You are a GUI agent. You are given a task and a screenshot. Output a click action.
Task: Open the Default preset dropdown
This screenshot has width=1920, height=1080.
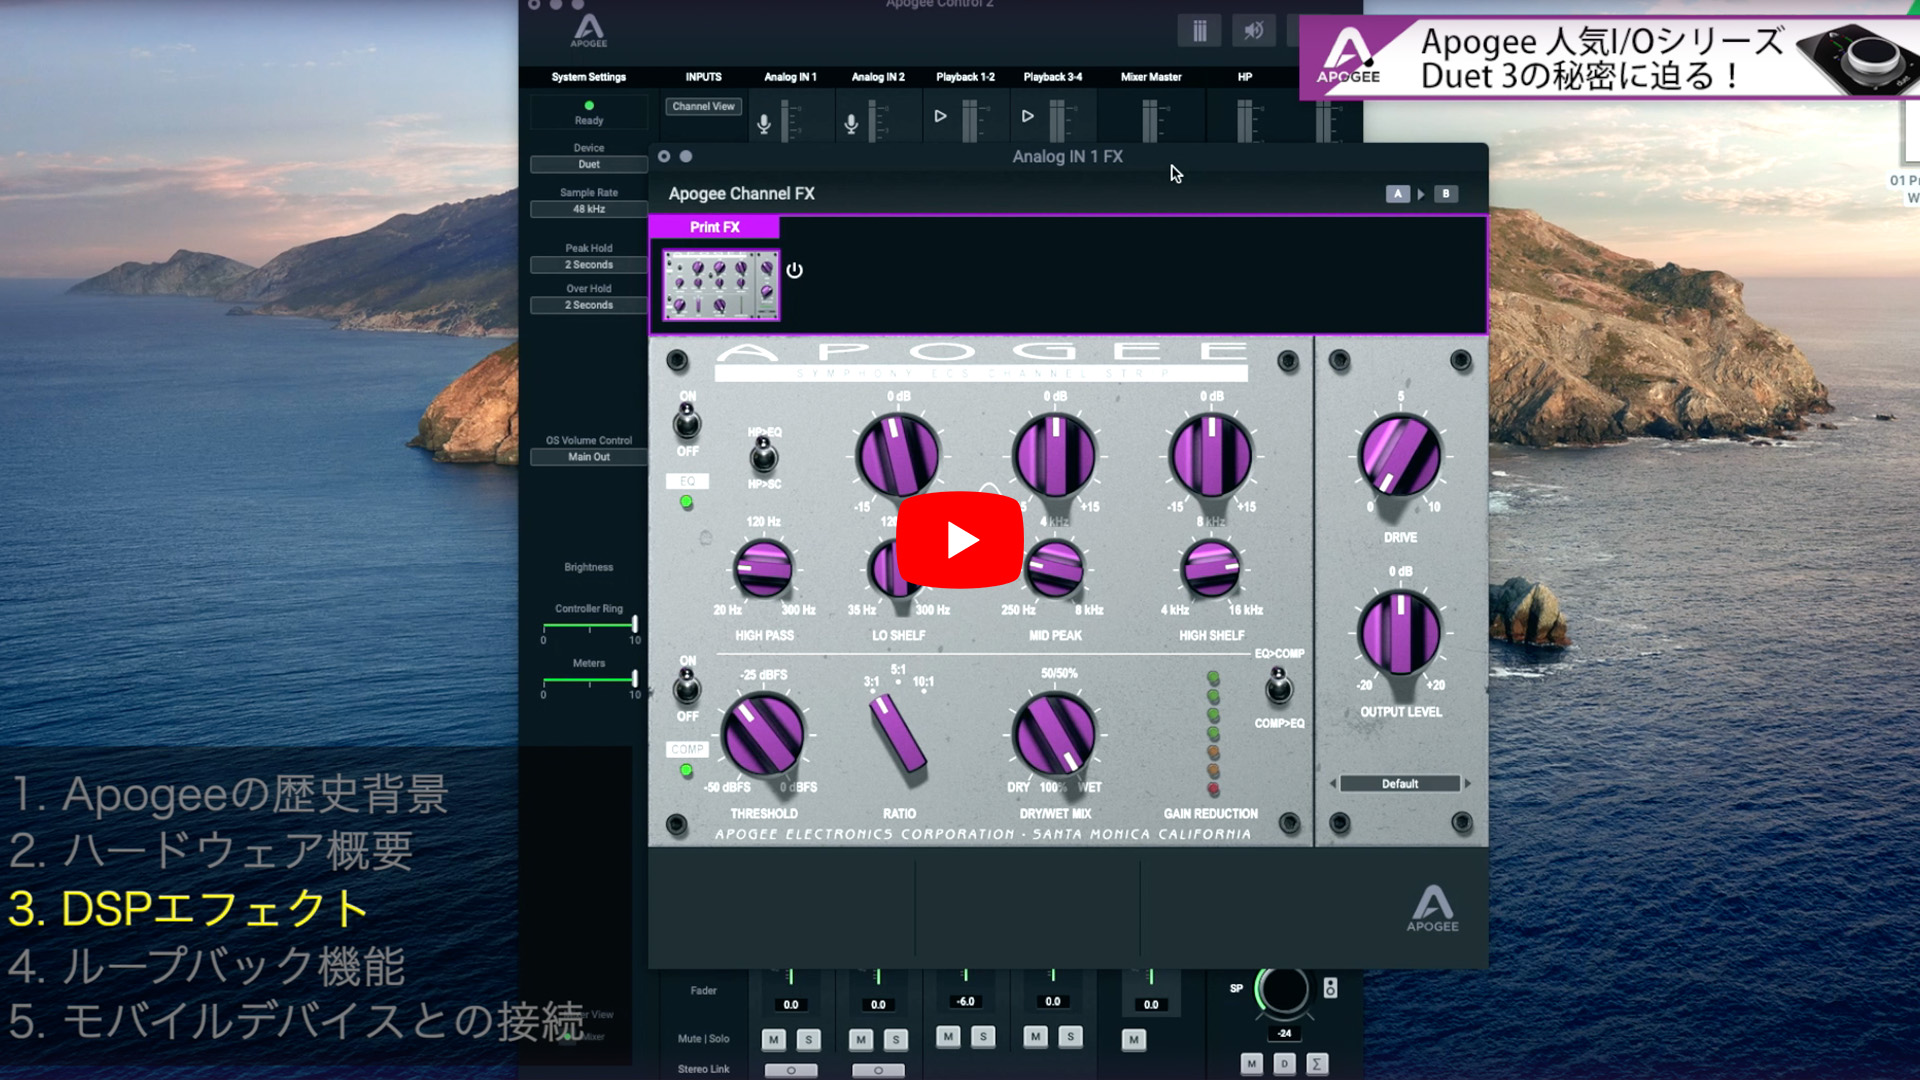1400,784
